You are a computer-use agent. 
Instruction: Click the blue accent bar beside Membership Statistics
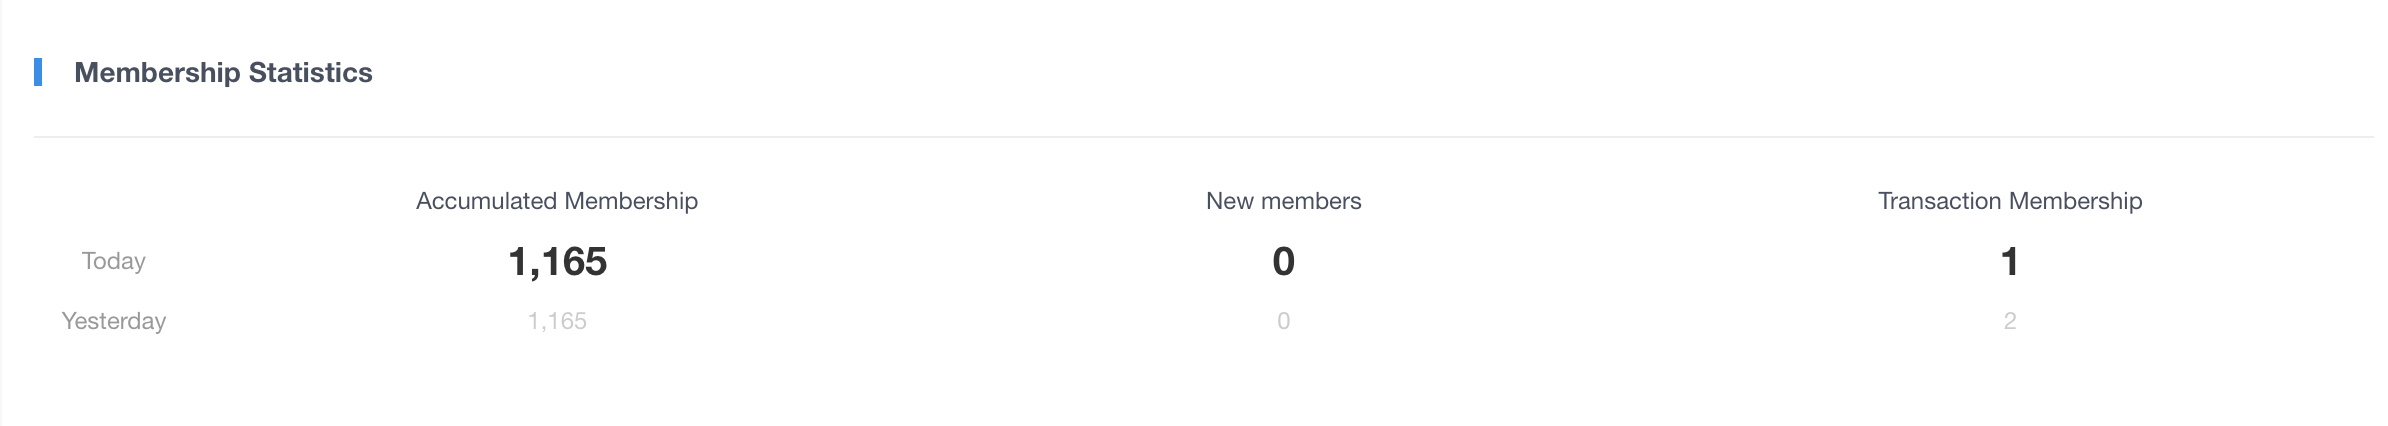tap(38, 73)
